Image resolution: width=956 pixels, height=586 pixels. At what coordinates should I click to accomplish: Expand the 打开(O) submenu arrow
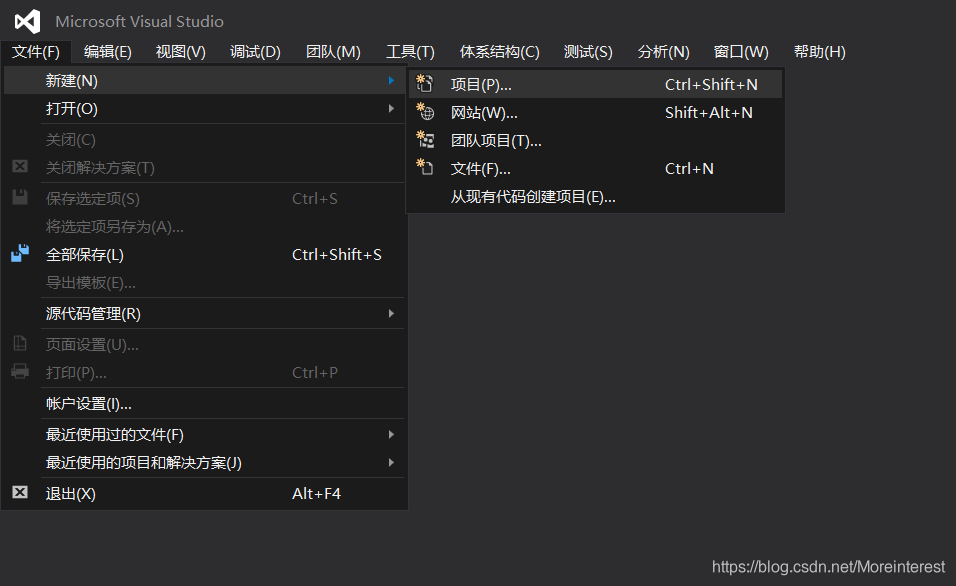pos(391,109)
